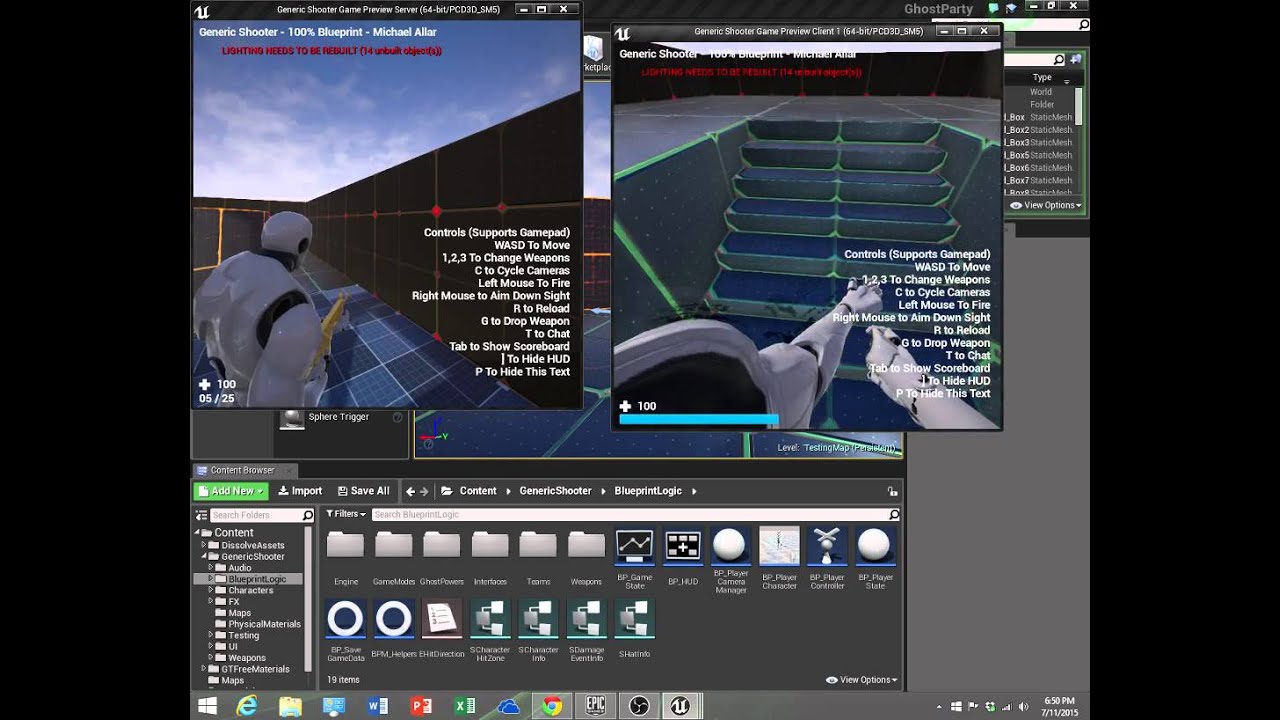Image resolution: width=1280 pixels, height=720 pixels.
Task: Go back in Content Browser history
Action: 410,491
